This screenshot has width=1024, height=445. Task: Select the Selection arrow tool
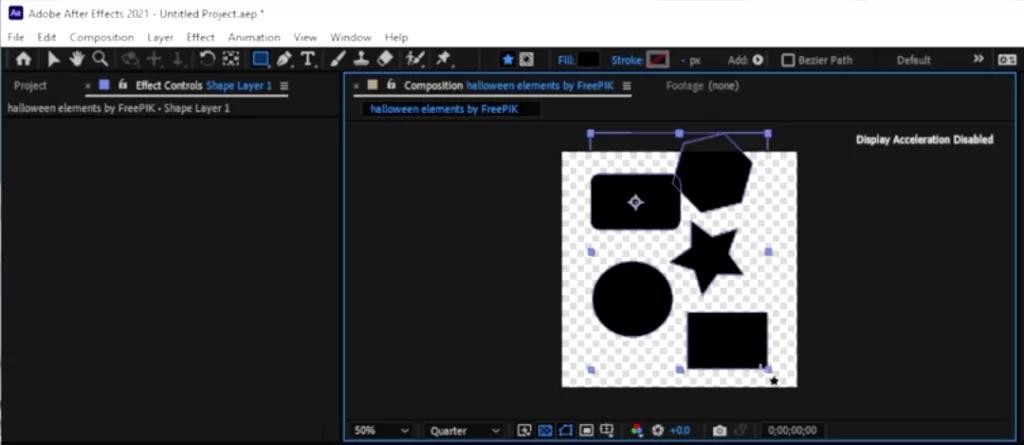54,59
